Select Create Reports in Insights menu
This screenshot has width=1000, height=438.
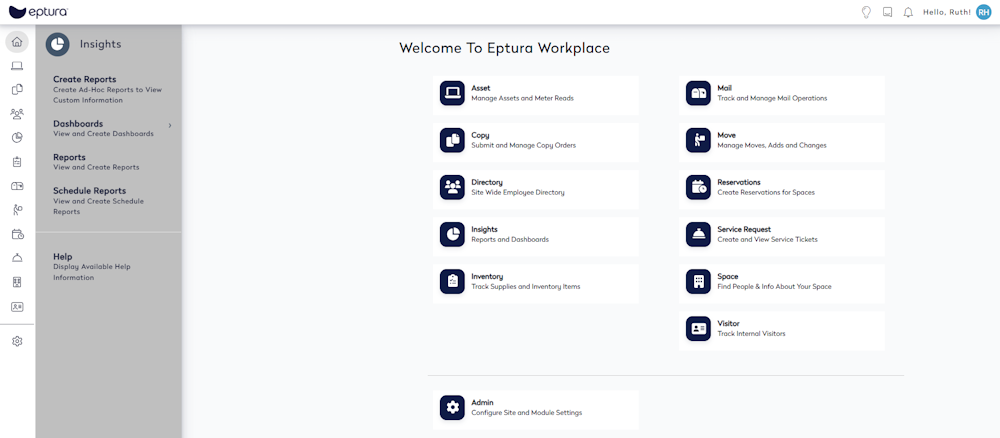pos(85,79)
